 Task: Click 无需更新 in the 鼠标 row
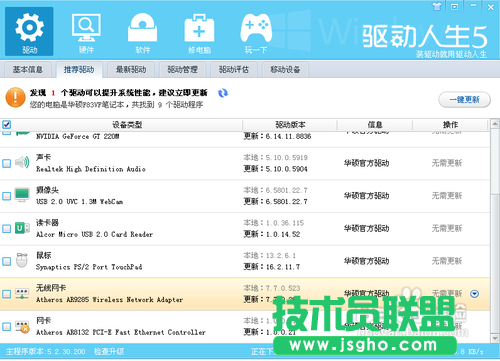447,261
